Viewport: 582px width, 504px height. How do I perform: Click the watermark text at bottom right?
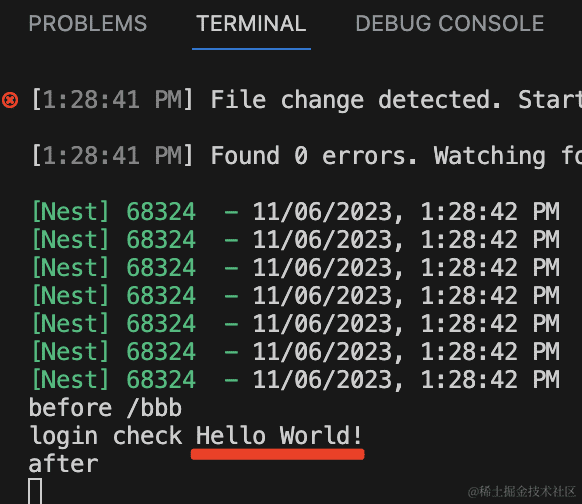[521, 491]
